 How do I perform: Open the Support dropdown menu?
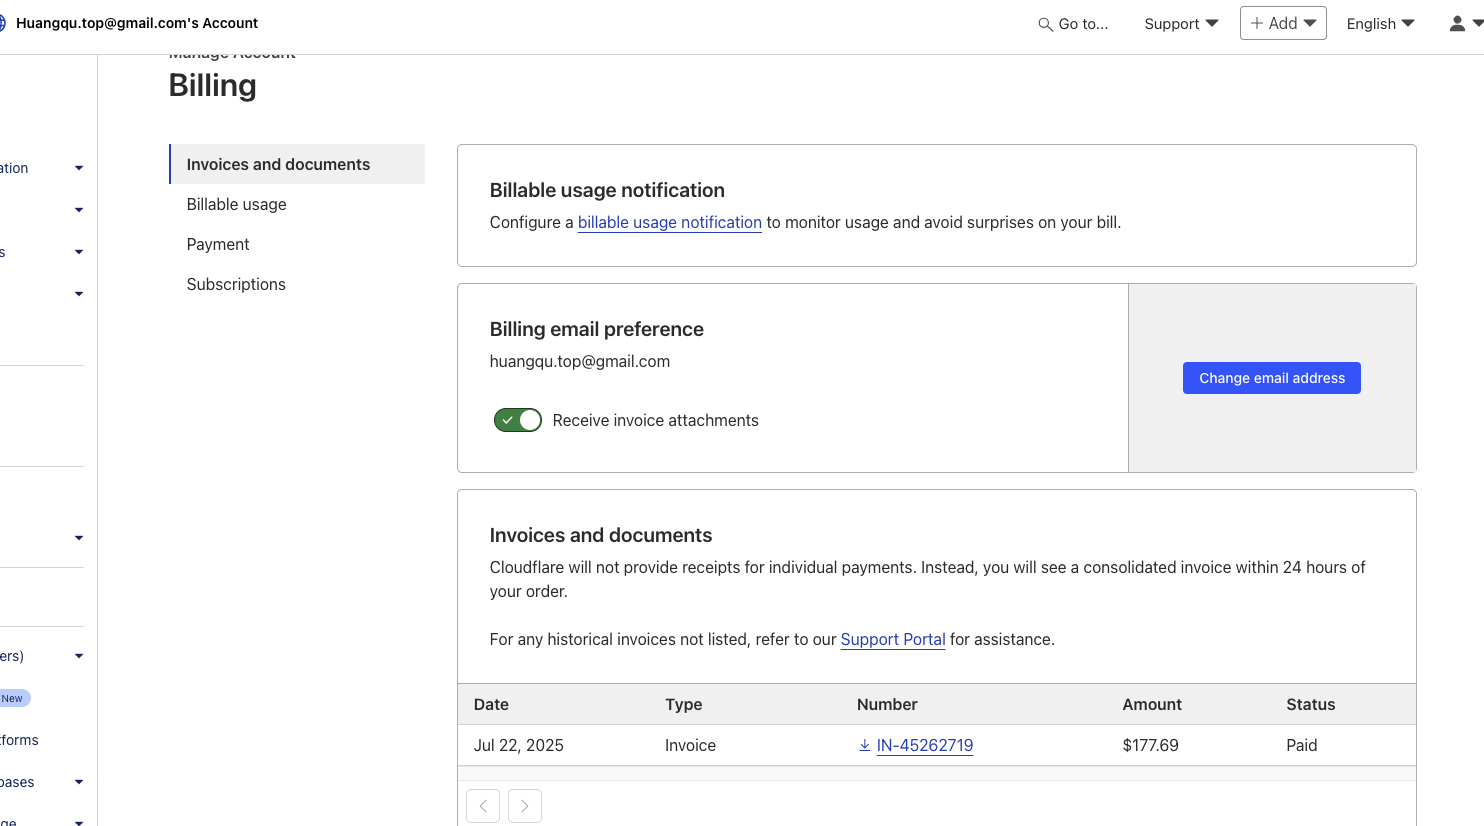(x=1181, y=24)
